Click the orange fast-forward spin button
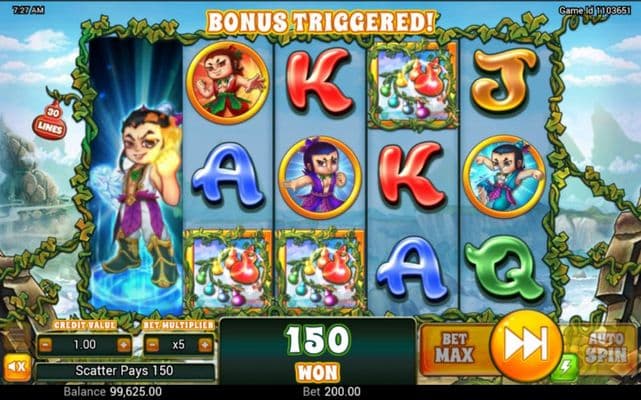The height and width of the screenshot is (400, 641). point(525,344)
